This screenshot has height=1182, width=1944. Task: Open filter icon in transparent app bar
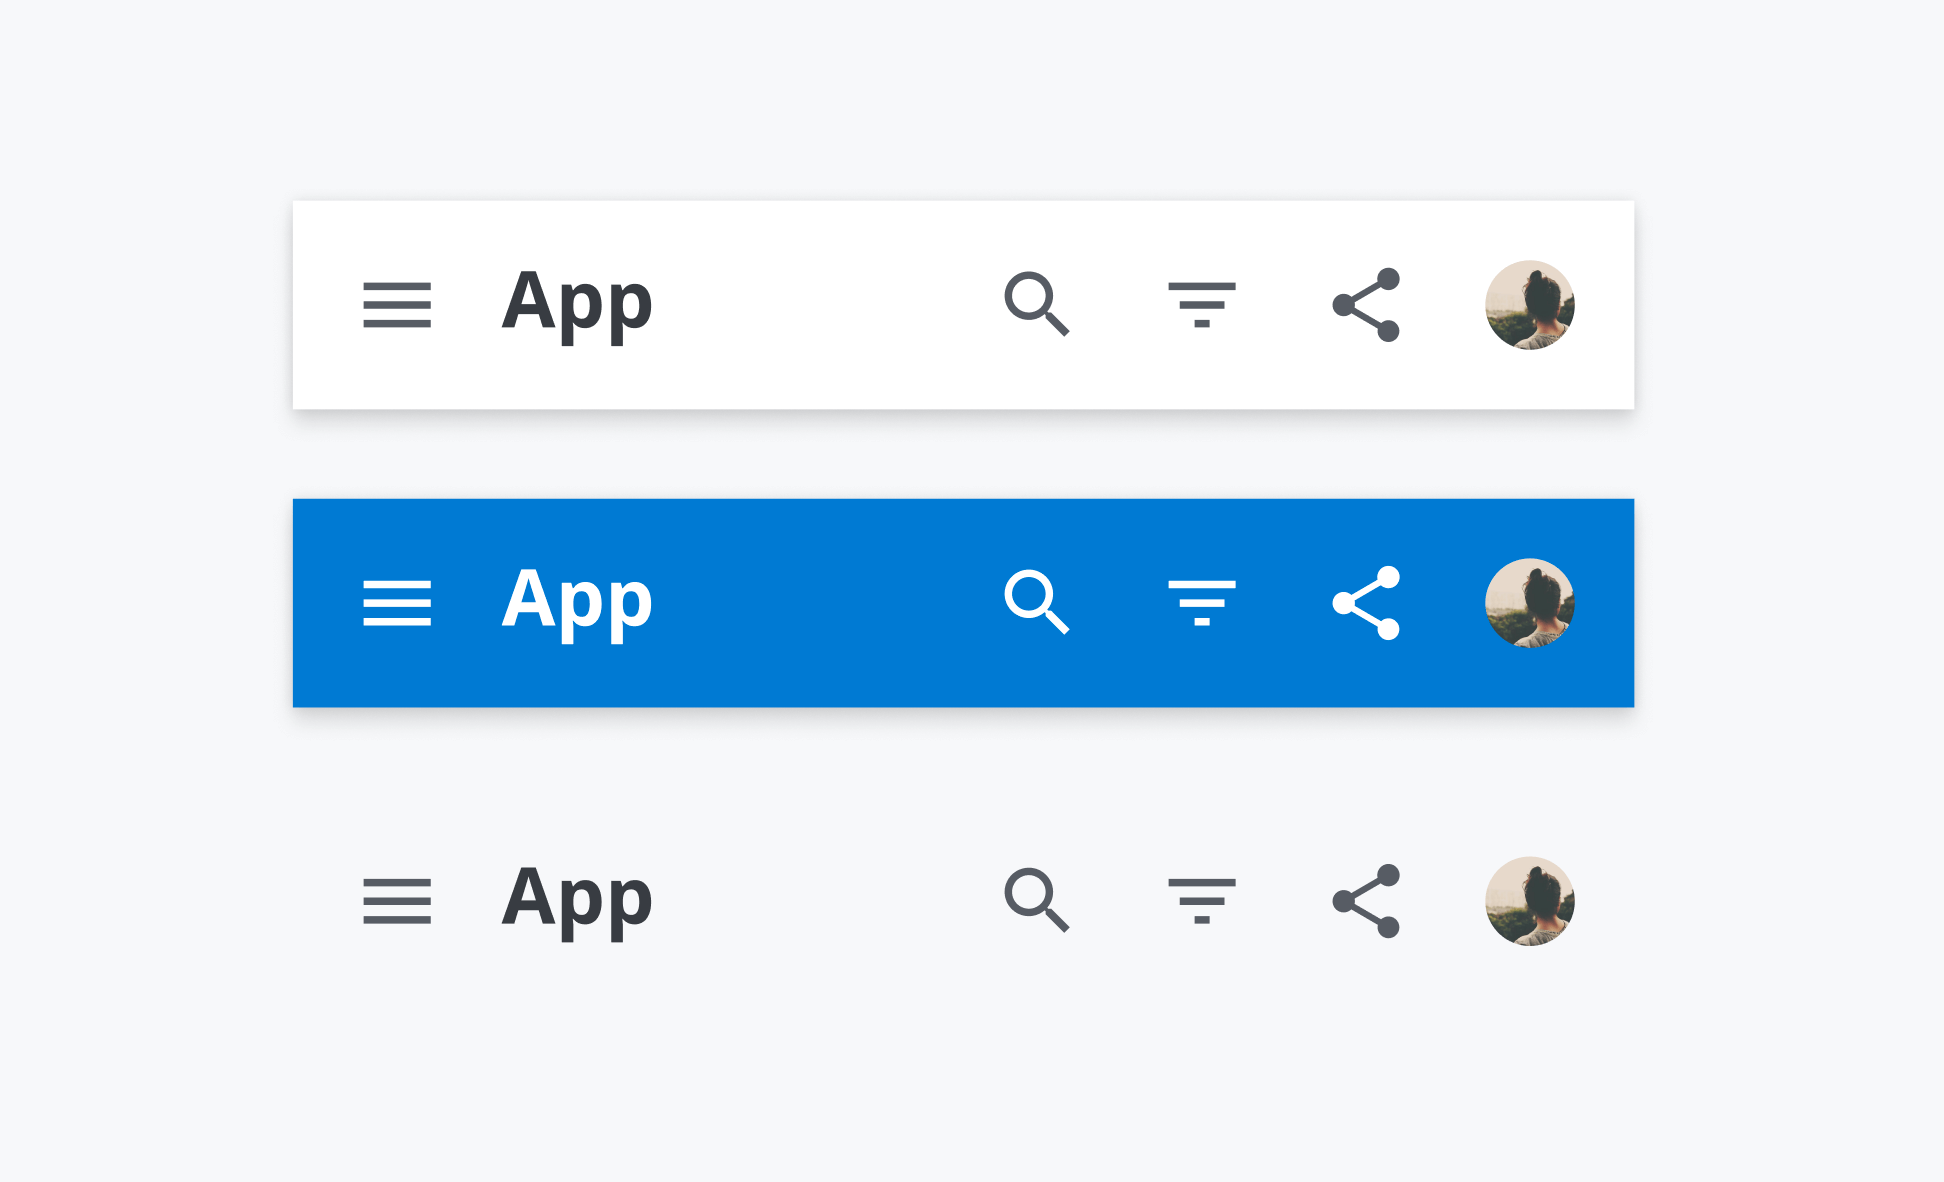[1202, 901]
